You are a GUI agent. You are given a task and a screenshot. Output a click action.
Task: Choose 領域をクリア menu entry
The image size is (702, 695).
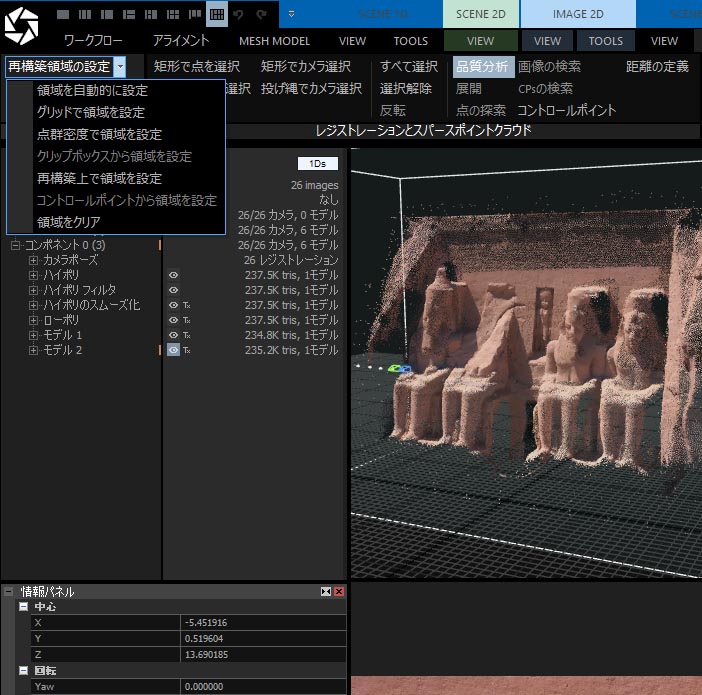tap(69, 222)
